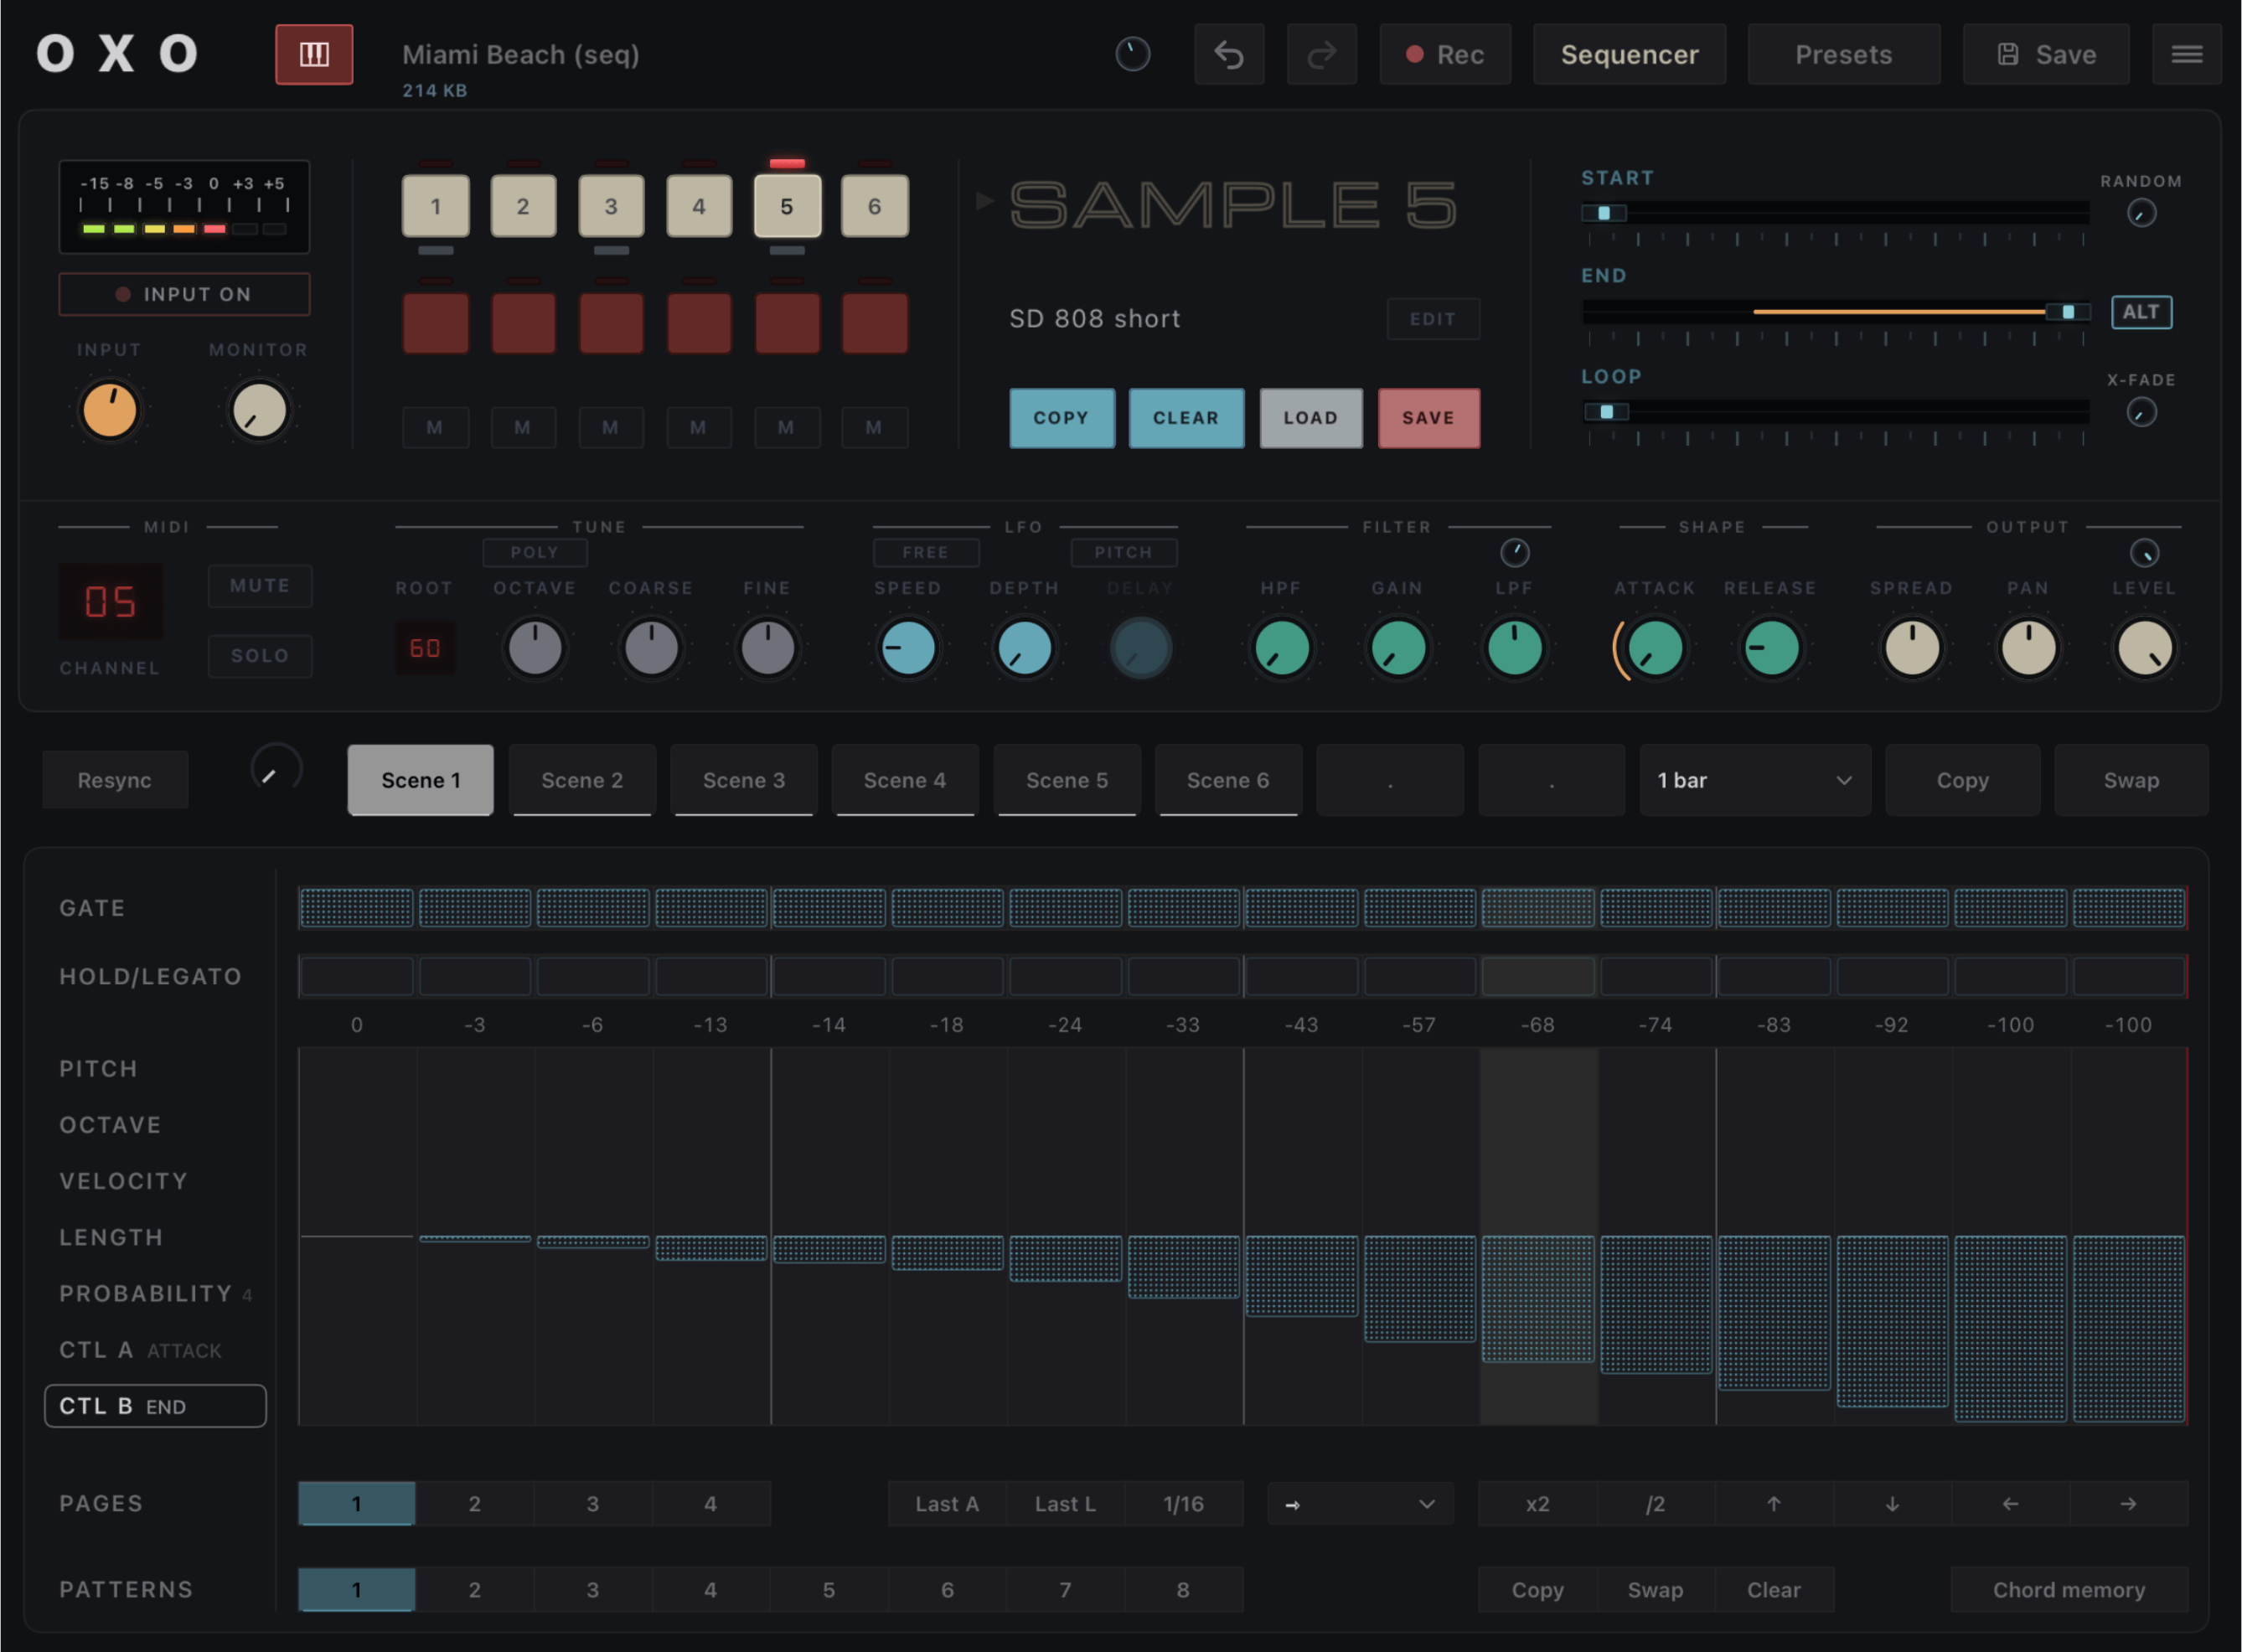
Task: Click the x2 pattern length button
Action: coord(1537,1503)
